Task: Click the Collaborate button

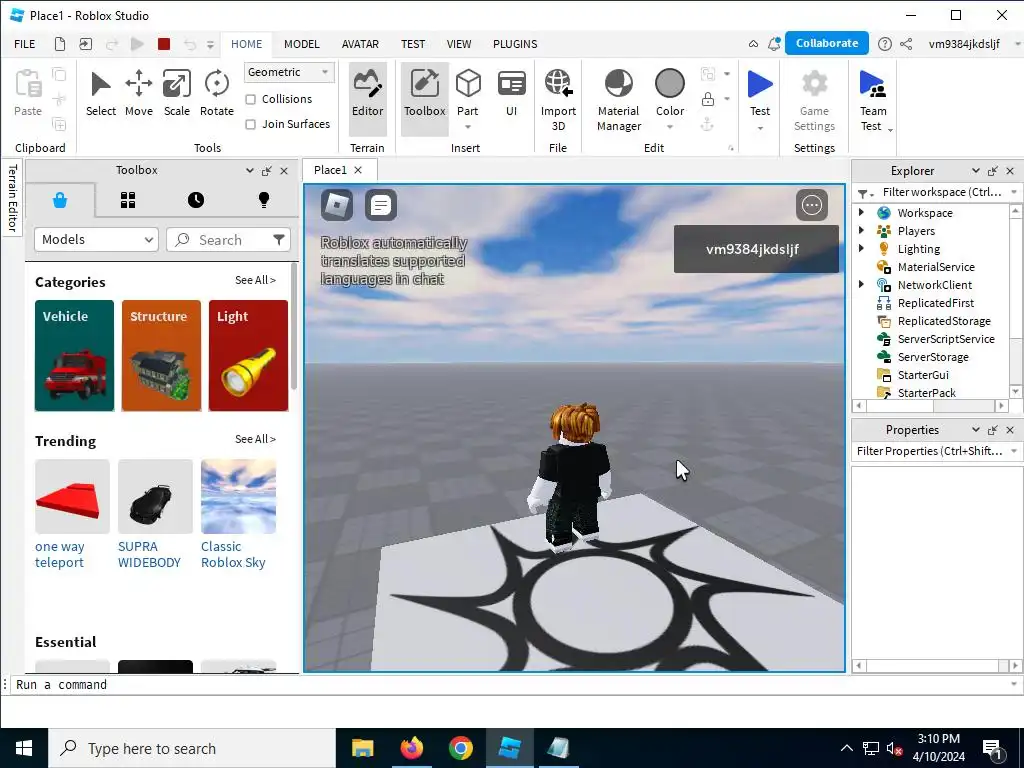Action: tap(827, 43)
